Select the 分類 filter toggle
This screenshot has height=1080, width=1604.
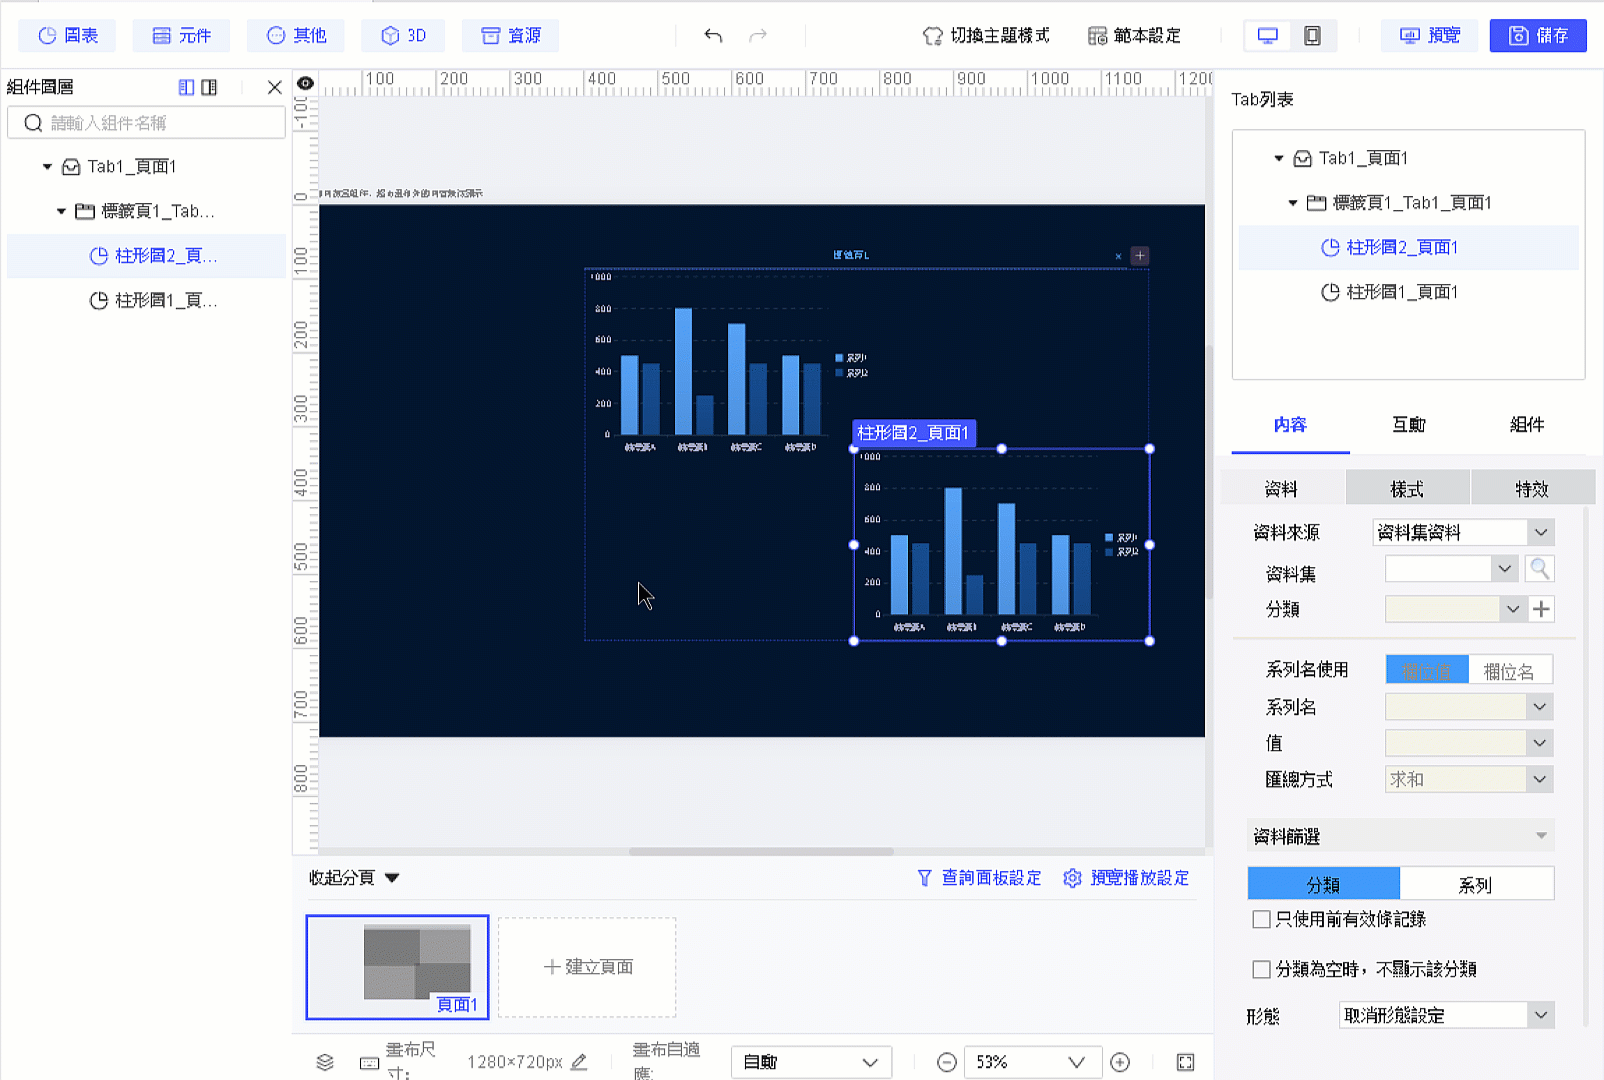point(1324,884)
